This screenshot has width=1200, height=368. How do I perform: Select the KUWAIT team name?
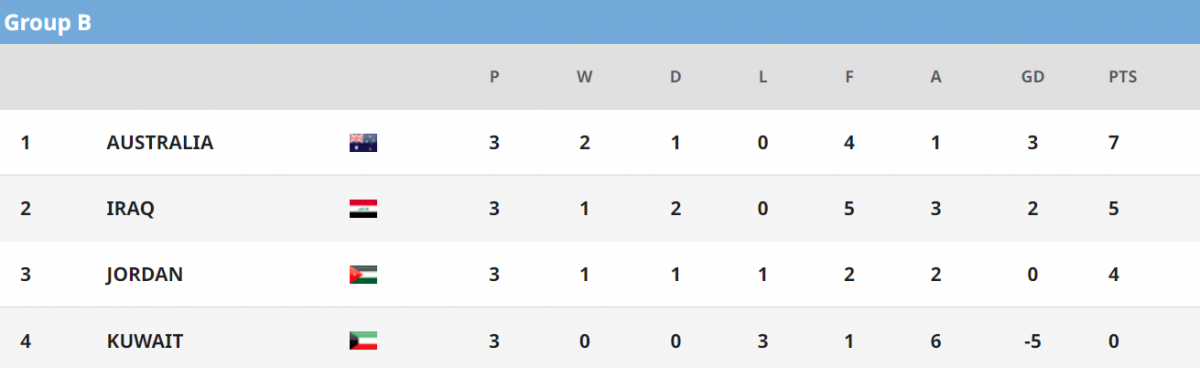[x=144, y=340]
